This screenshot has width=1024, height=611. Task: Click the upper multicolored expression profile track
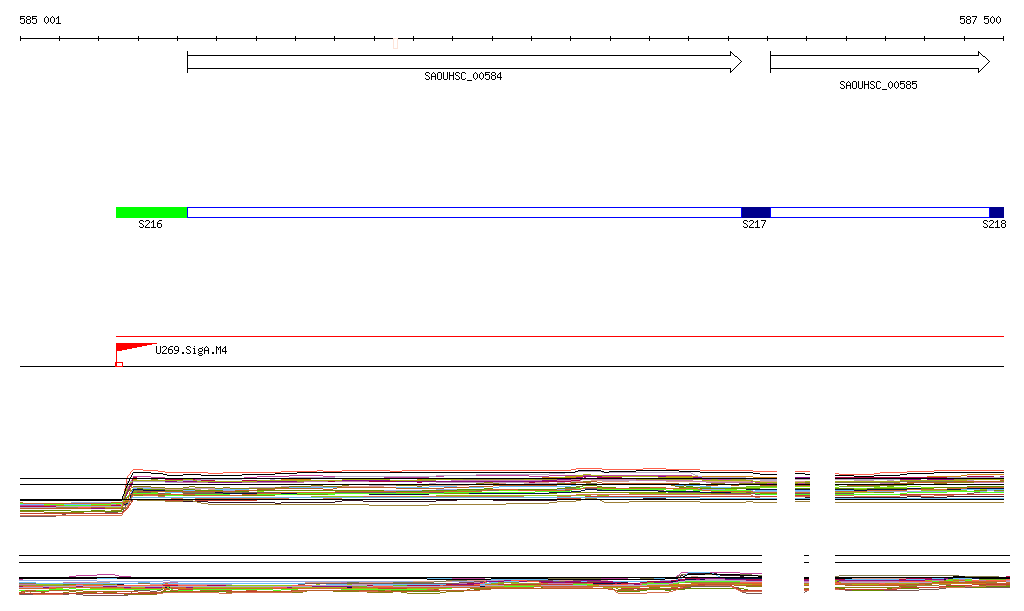click(x=450, y=485)
